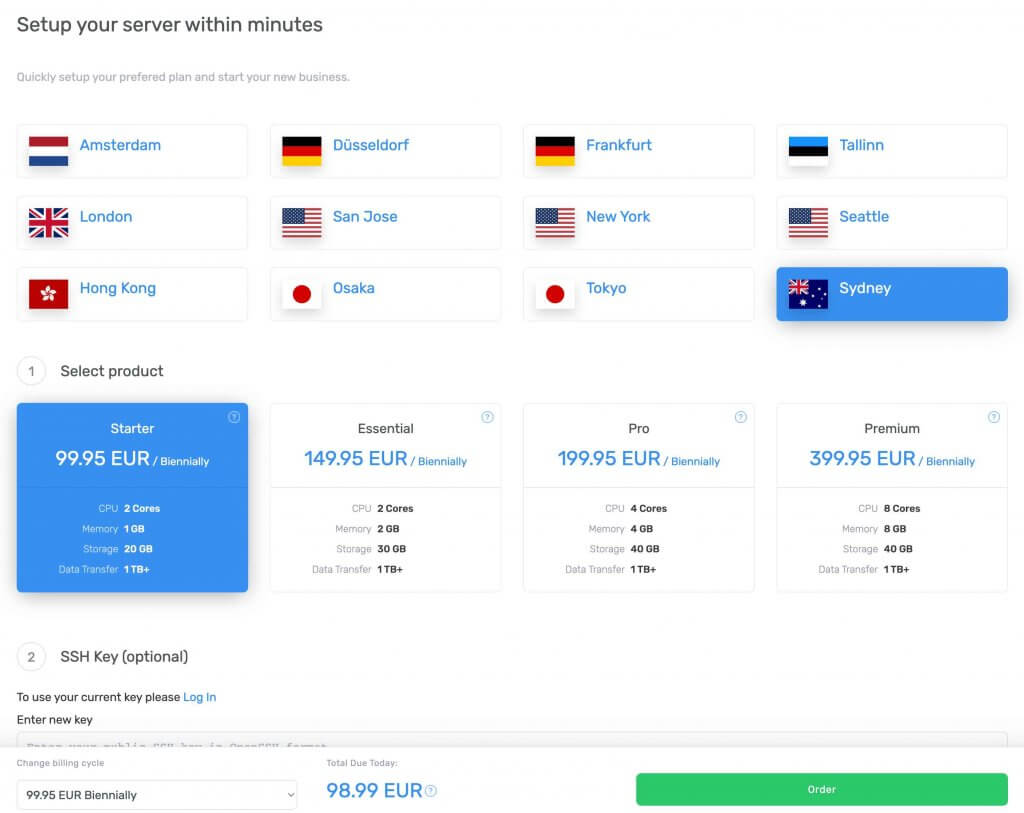Click the SSH key input field
This screenshot has width=1024, height=813.
click(x=512, y=740)
